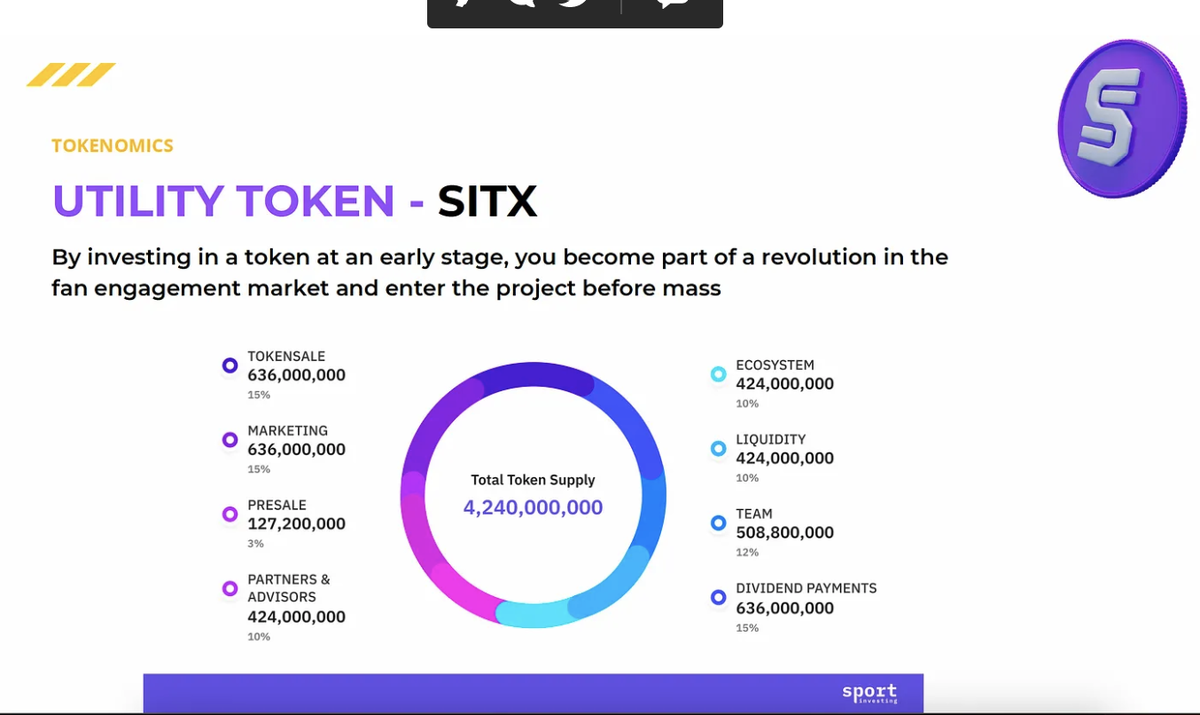Select the PRESALE legend marker

[x=230, y=515]
